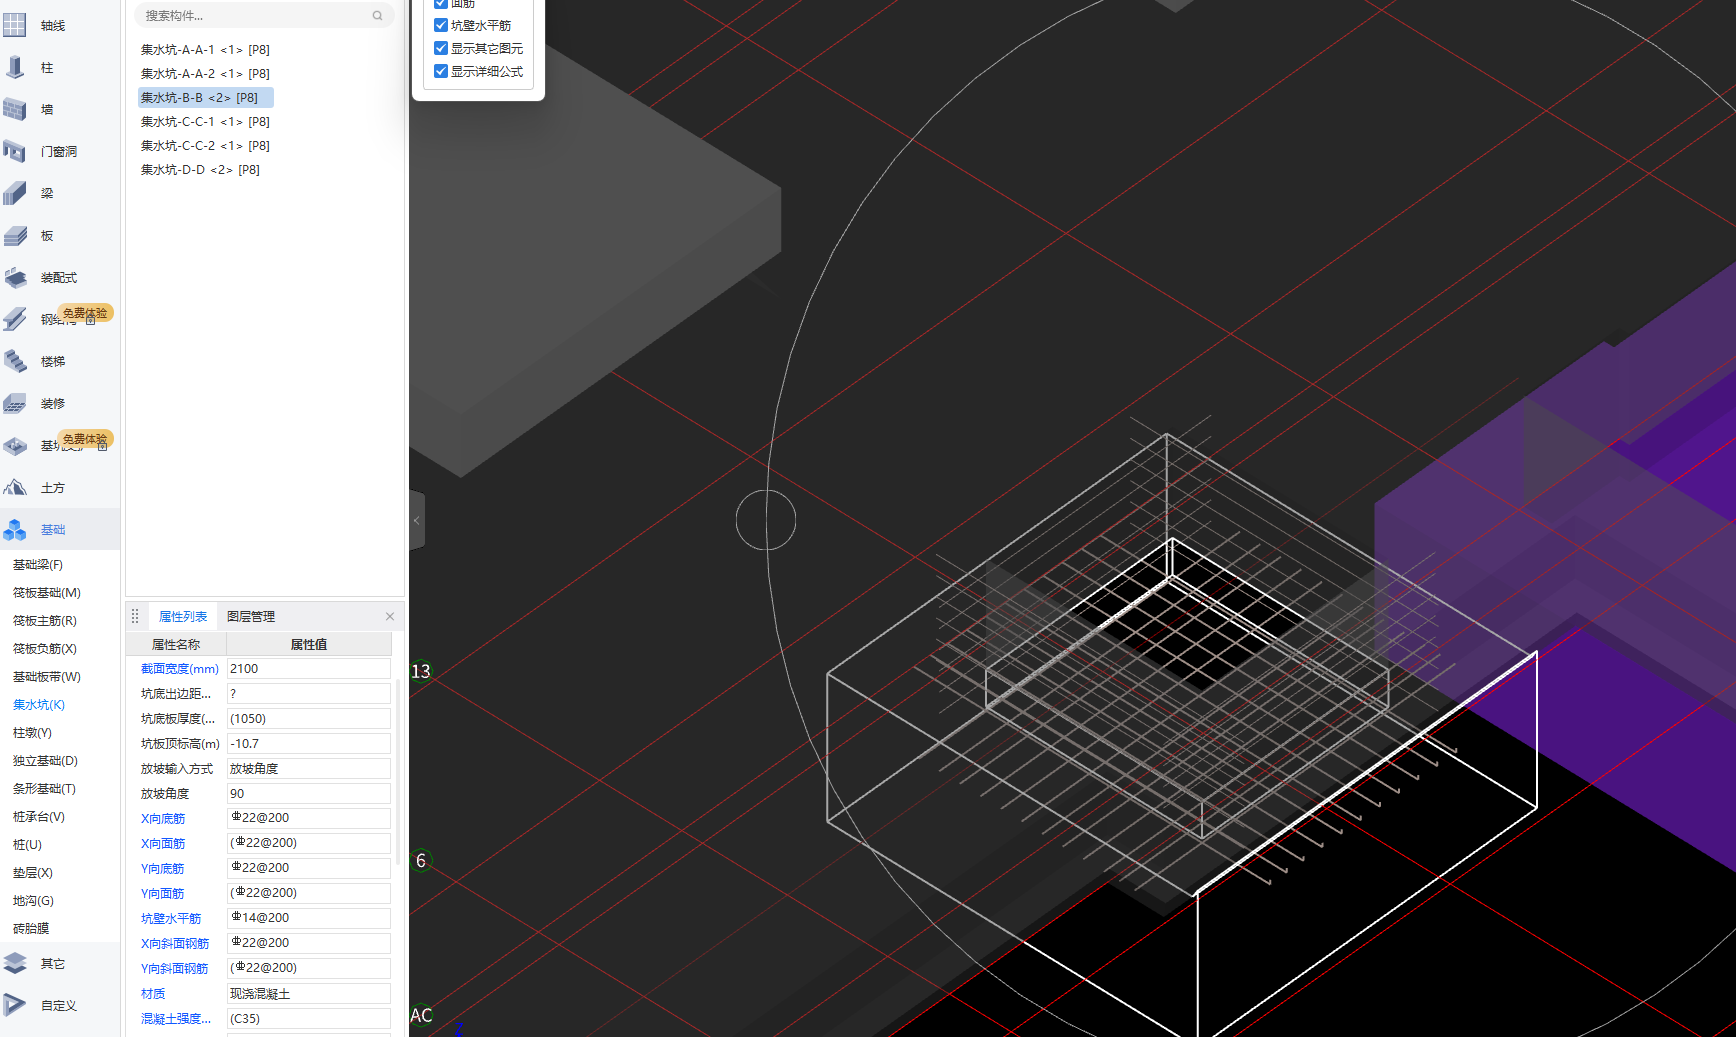The image size is (1736, 1037).
Task: Open the 自定义 custom category icon
Action: (15, 1005)
